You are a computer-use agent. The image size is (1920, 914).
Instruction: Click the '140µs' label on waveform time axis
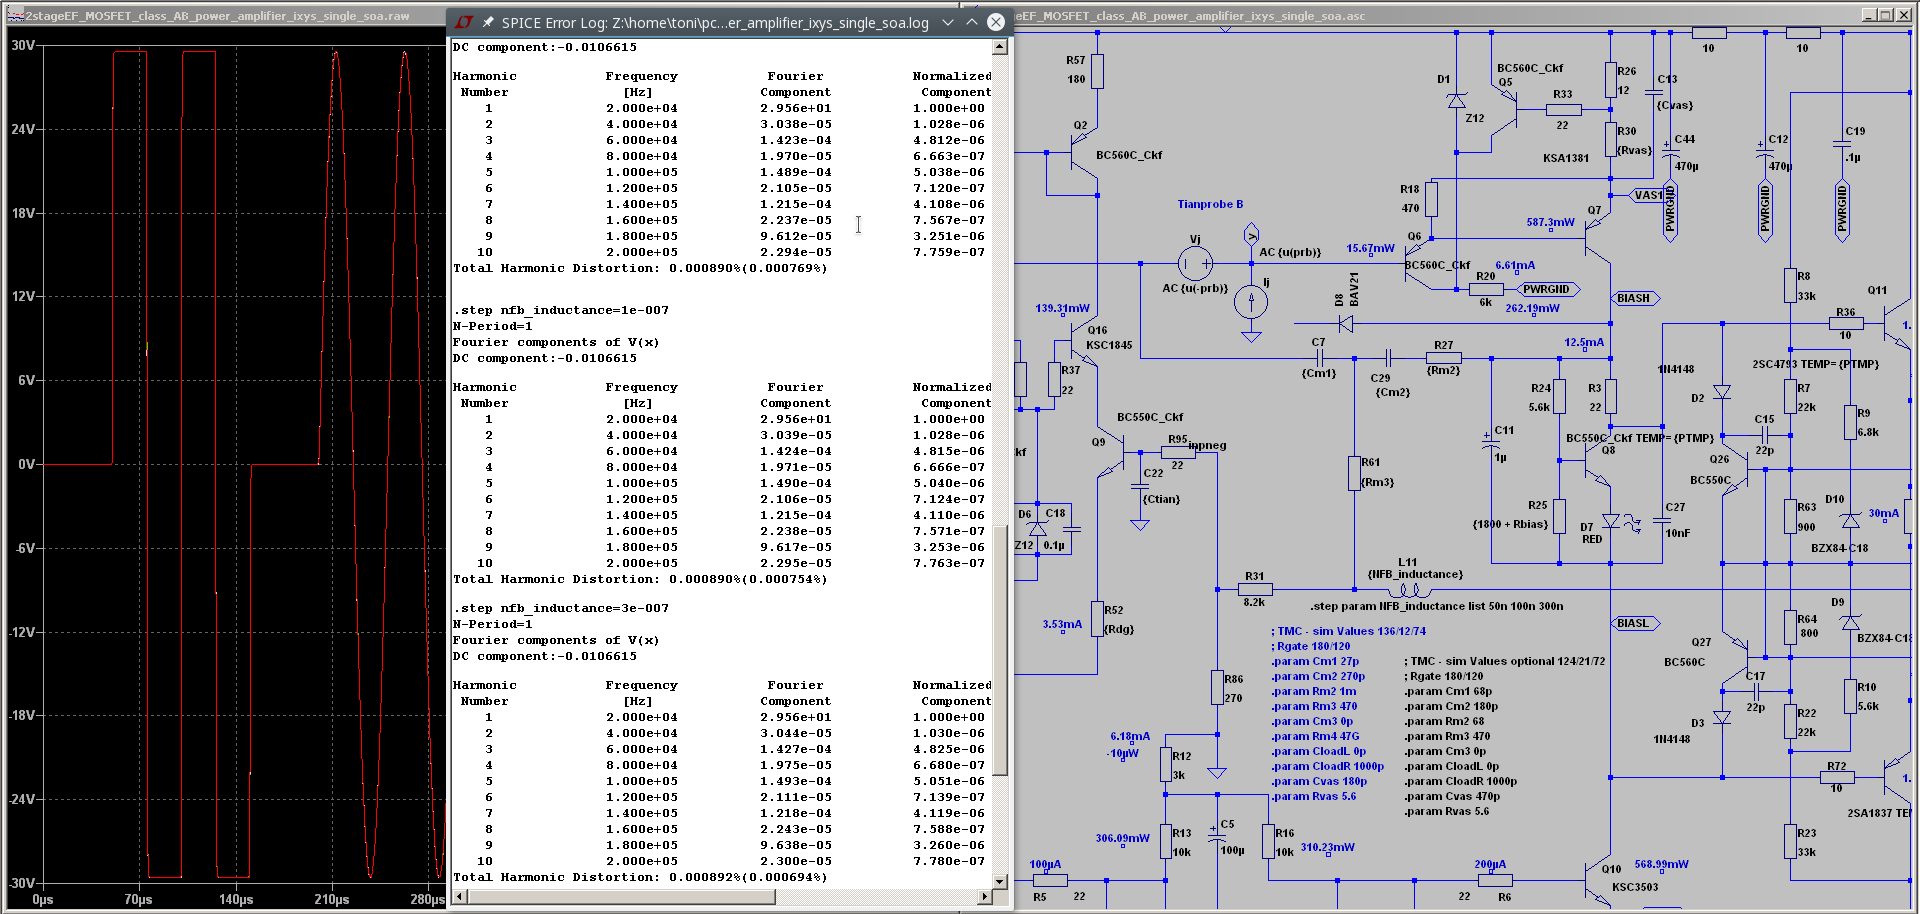[x=236, y=899]
